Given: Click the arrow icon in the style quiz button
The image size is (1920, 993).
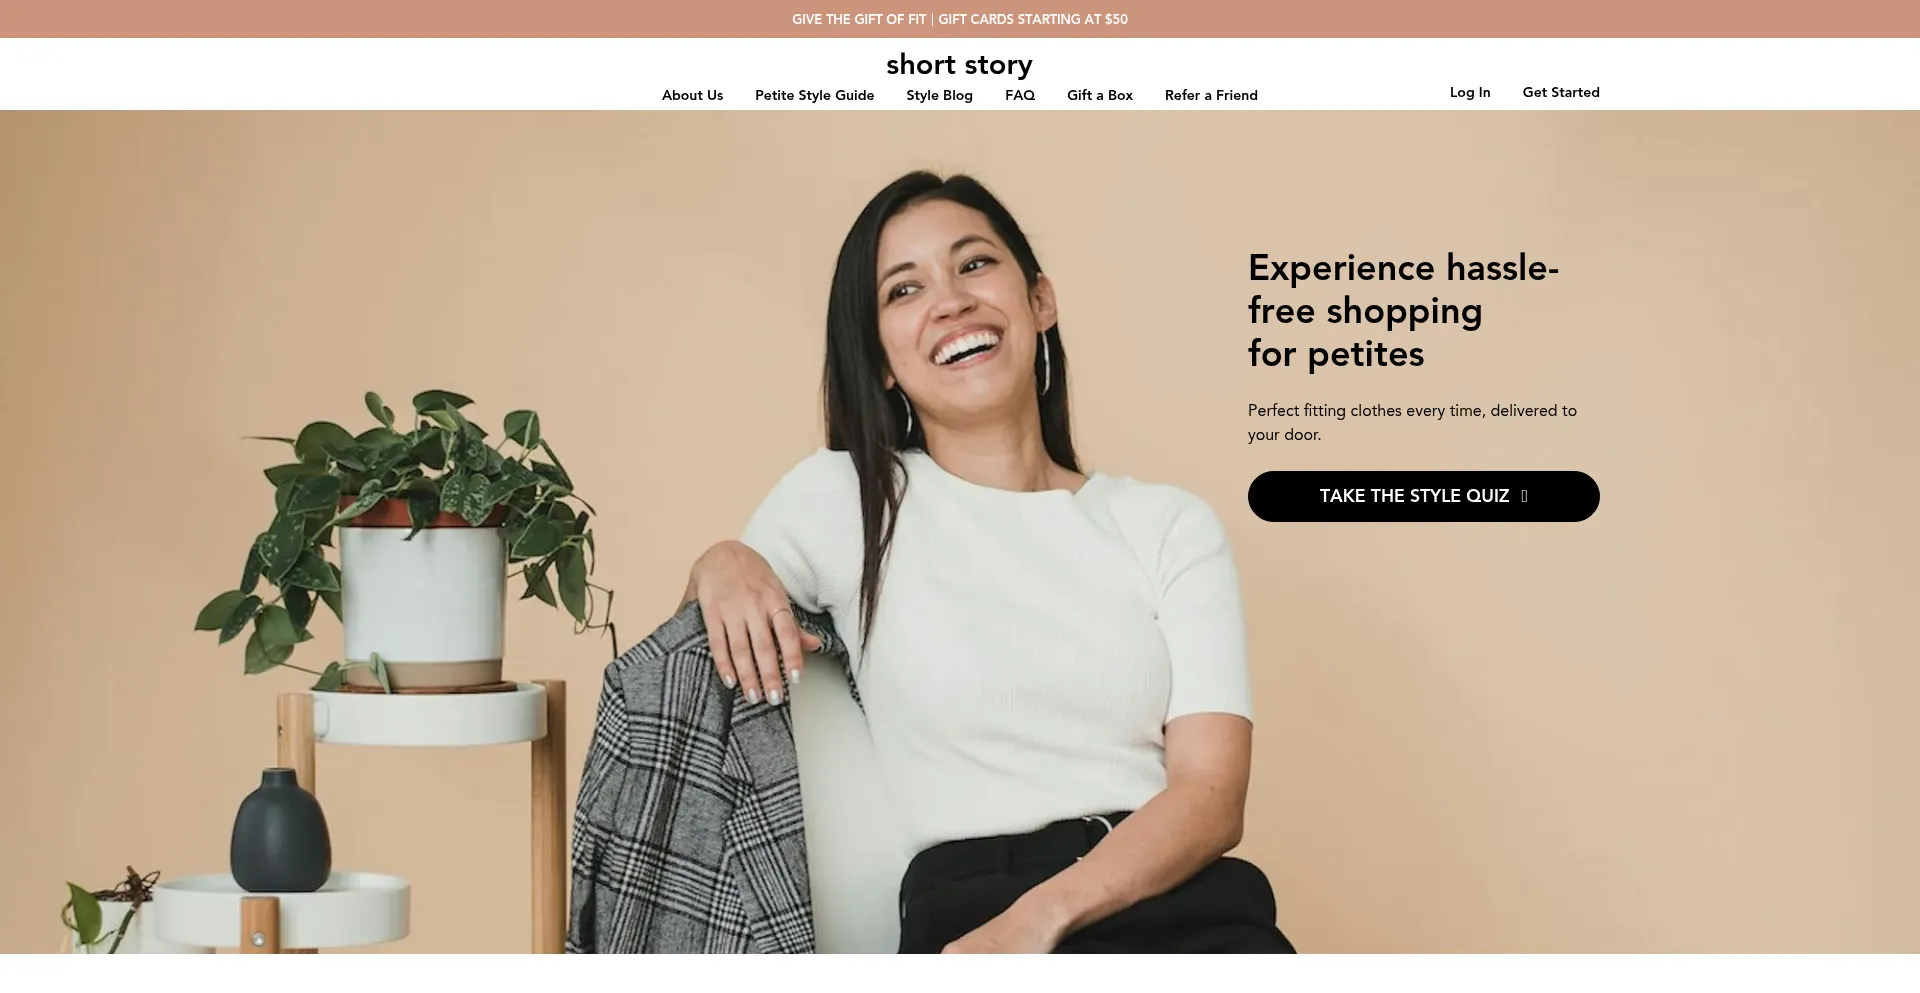Looking at the screenshot, I should coord(1524,496).
